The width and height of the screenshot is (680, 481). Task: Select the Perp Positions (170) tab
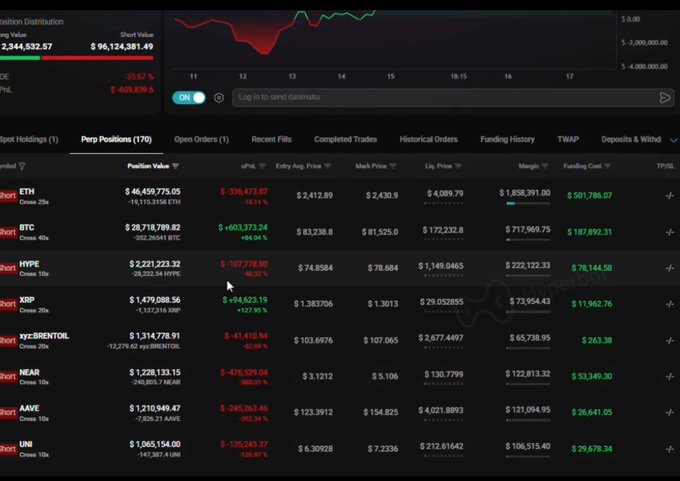(x=116, y=139)
